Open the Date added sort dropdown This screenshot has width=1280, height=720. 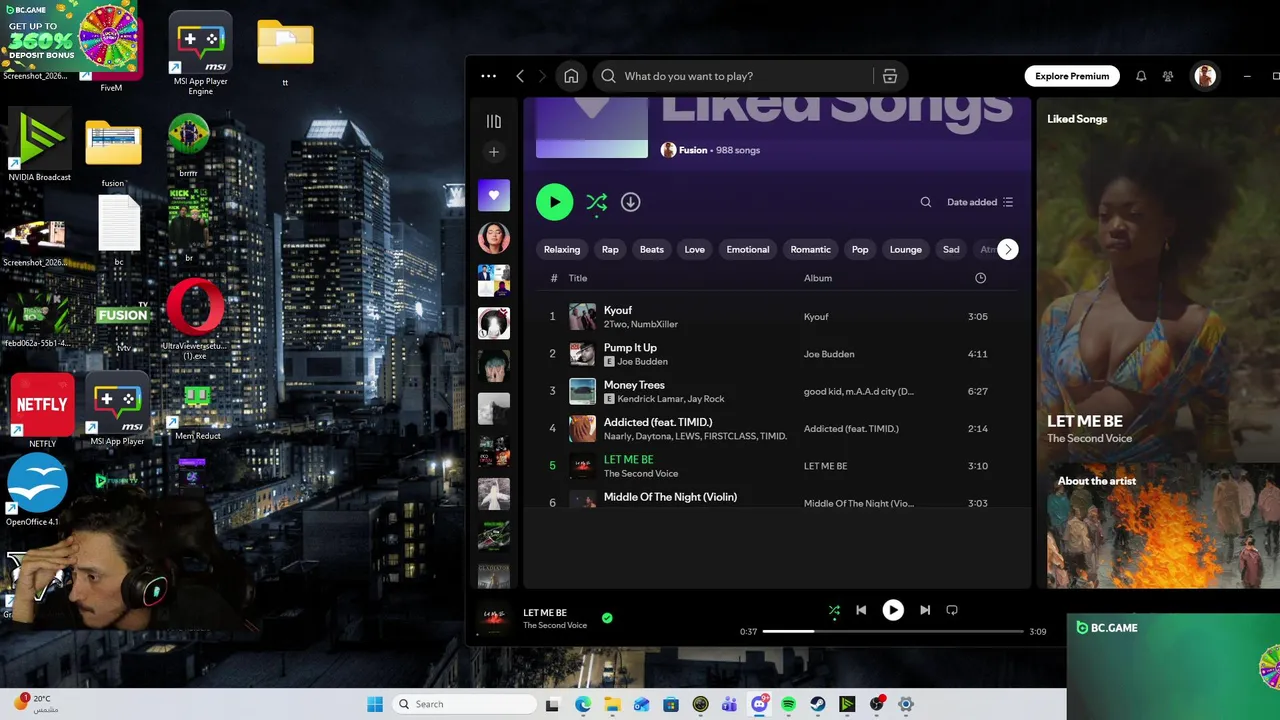(x=980, y=202)
